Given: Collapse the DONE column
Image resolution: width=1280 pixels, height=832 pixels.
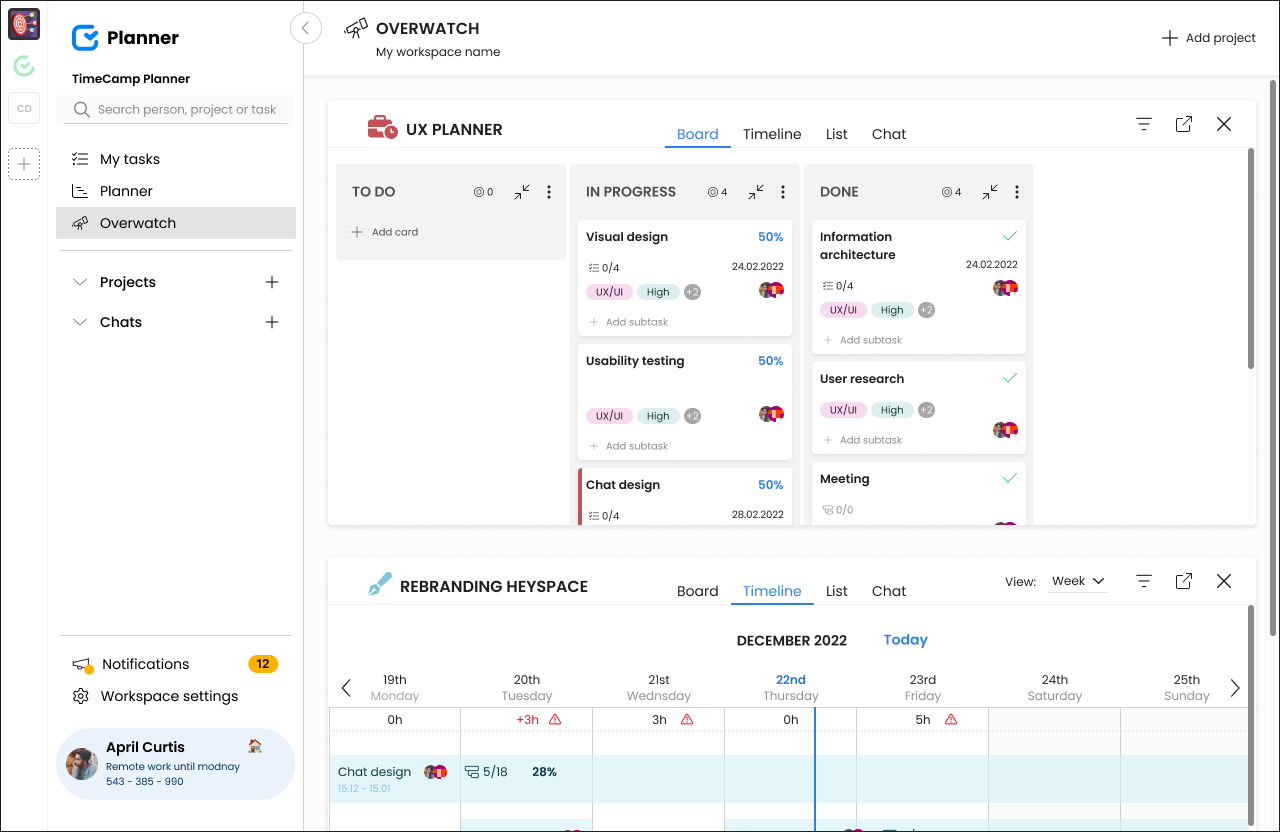Looking at the screenshot, I should (988, 191).
